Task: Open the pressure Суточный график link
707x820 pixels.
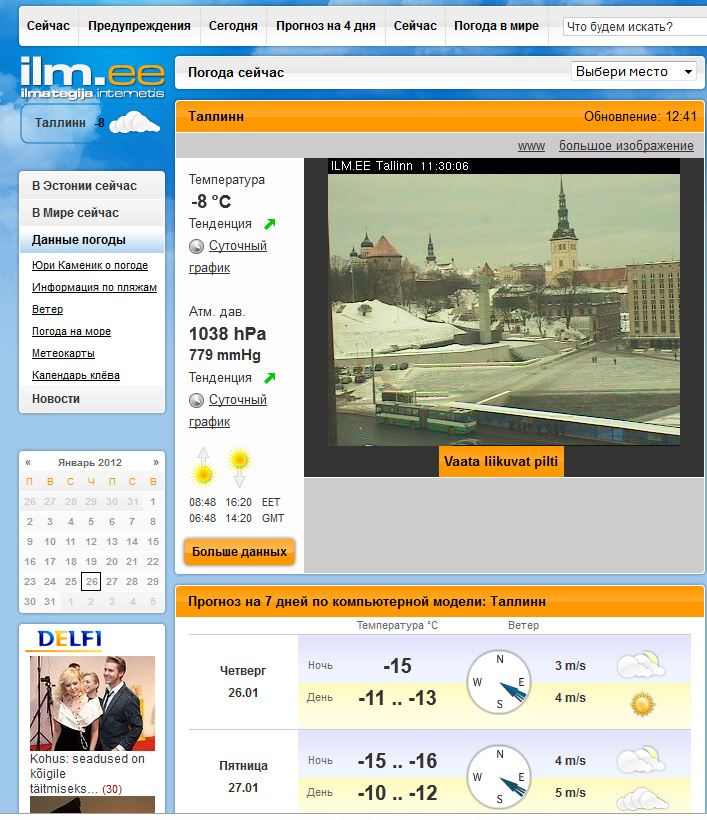Action: pyautogui.click(x=228, y=411)
